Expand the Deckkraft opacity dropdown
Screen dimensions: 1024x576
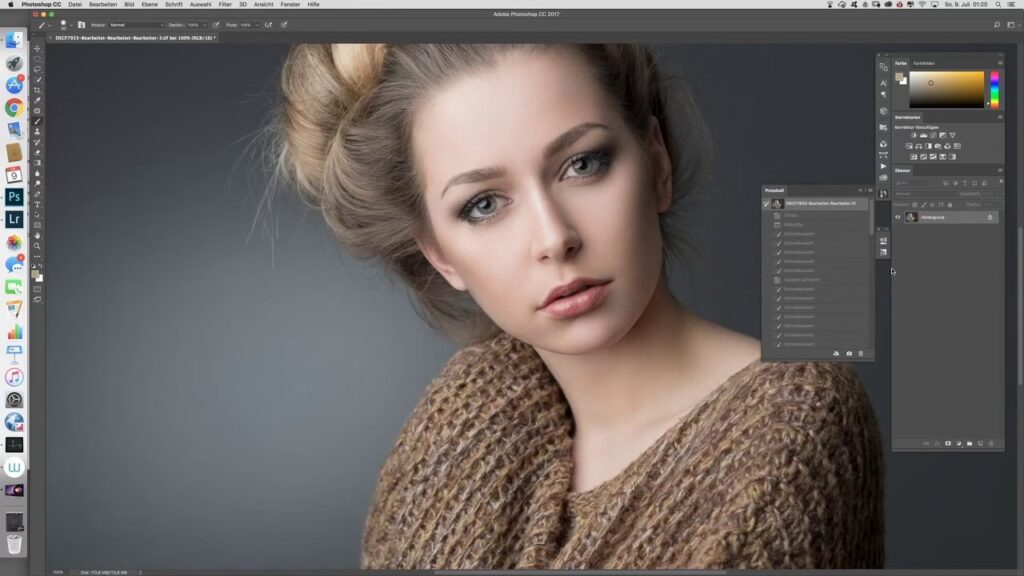tap(207, 24)
